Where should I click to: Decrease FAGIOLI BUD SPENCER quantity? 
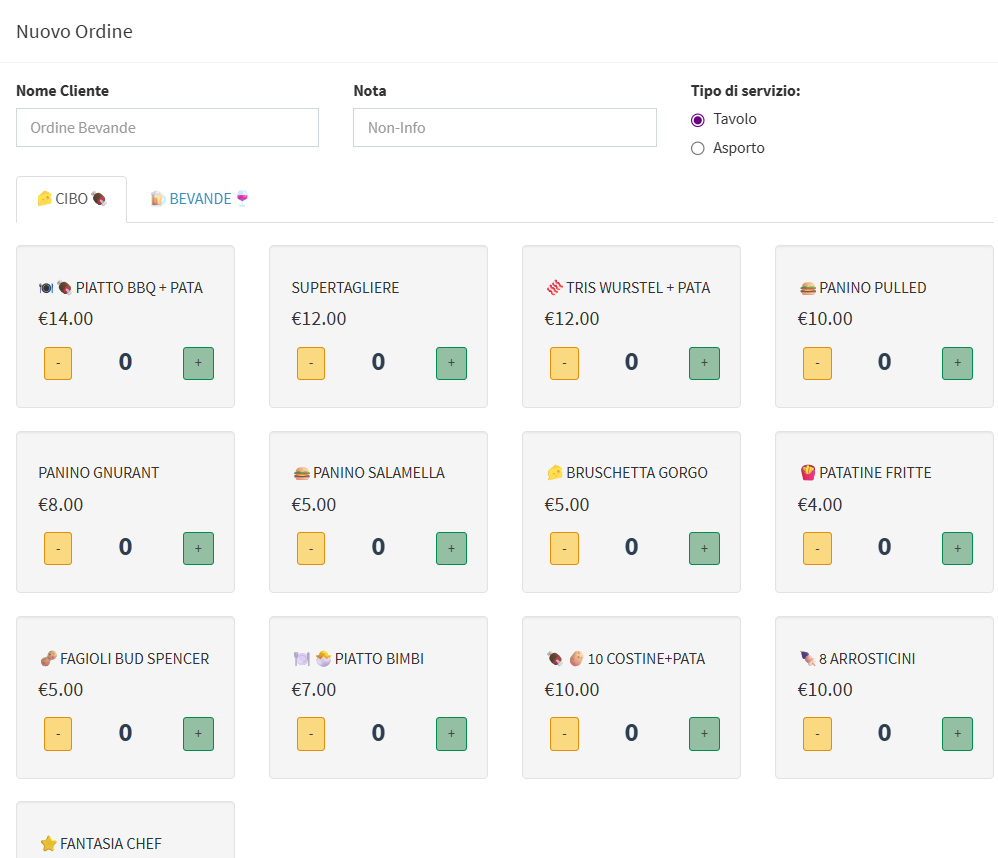(58, 734)
